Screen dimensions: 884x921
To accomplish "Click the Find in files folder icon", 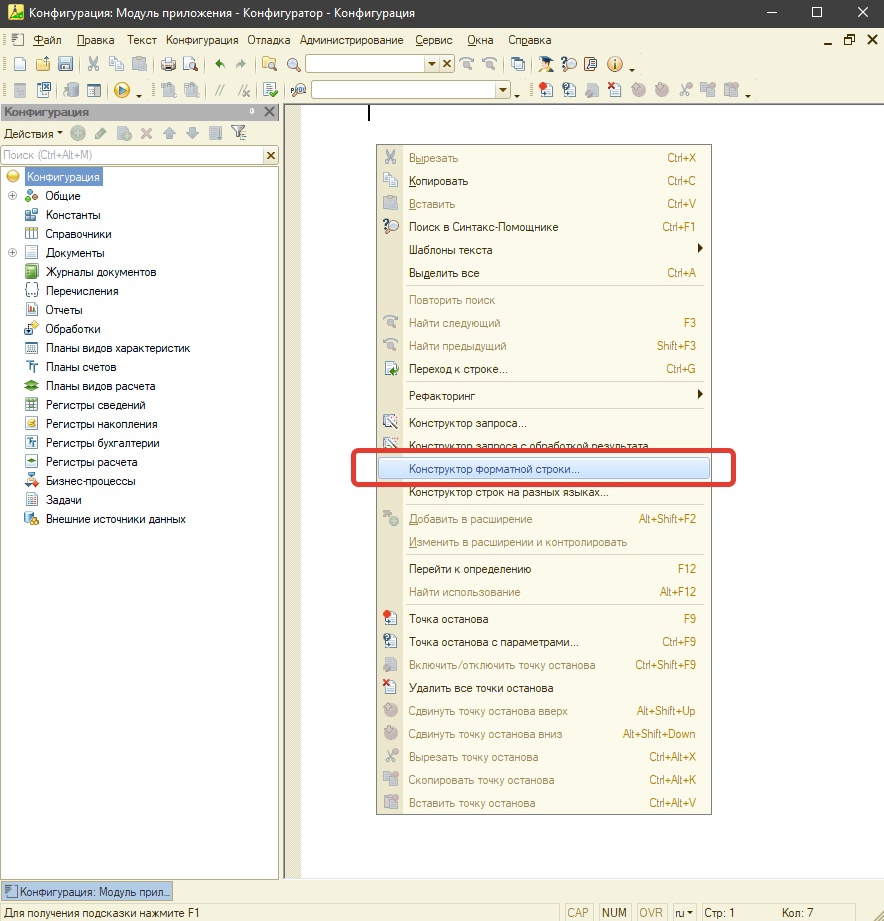I will pyautogui.click(x=270, y=63).
